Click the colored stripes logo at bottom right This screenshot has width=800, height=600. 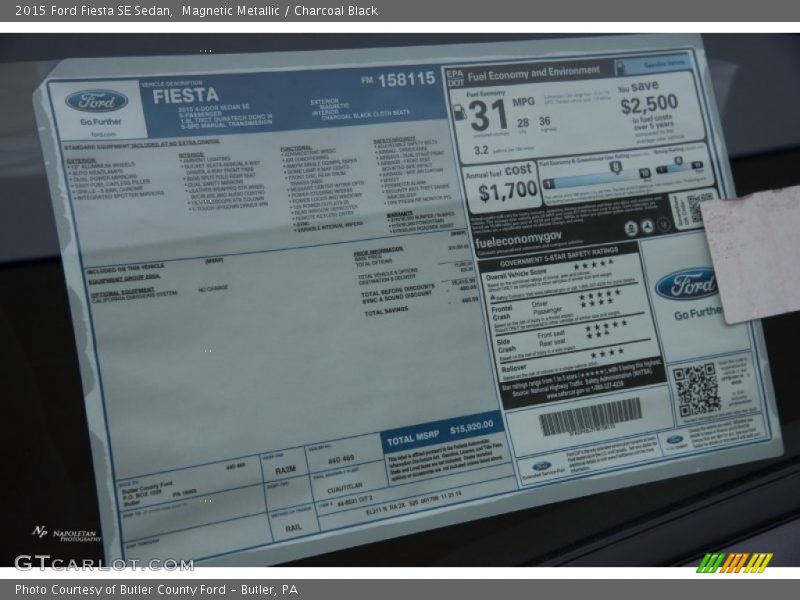pyautogui.click(x=734, y=562)
